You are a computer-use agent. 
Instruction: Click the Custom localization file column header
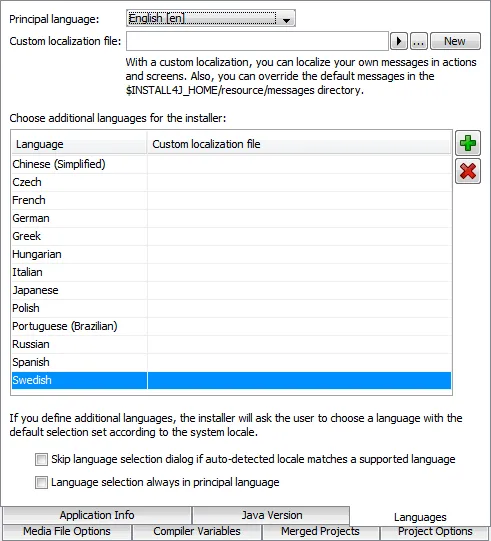click(299, 144)
